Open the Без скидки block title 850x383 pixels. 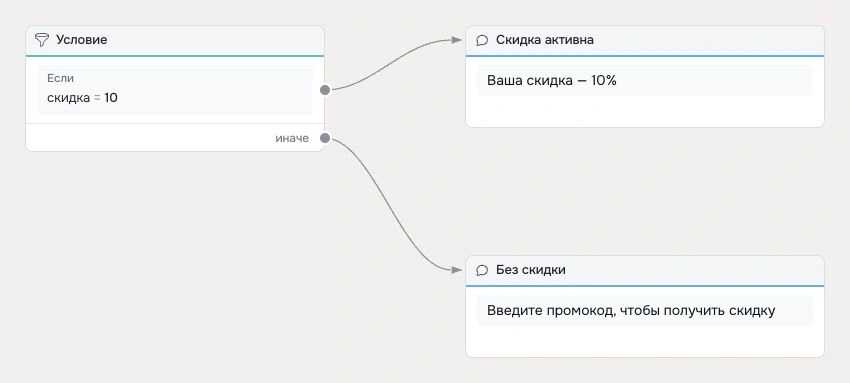(531, 270)
